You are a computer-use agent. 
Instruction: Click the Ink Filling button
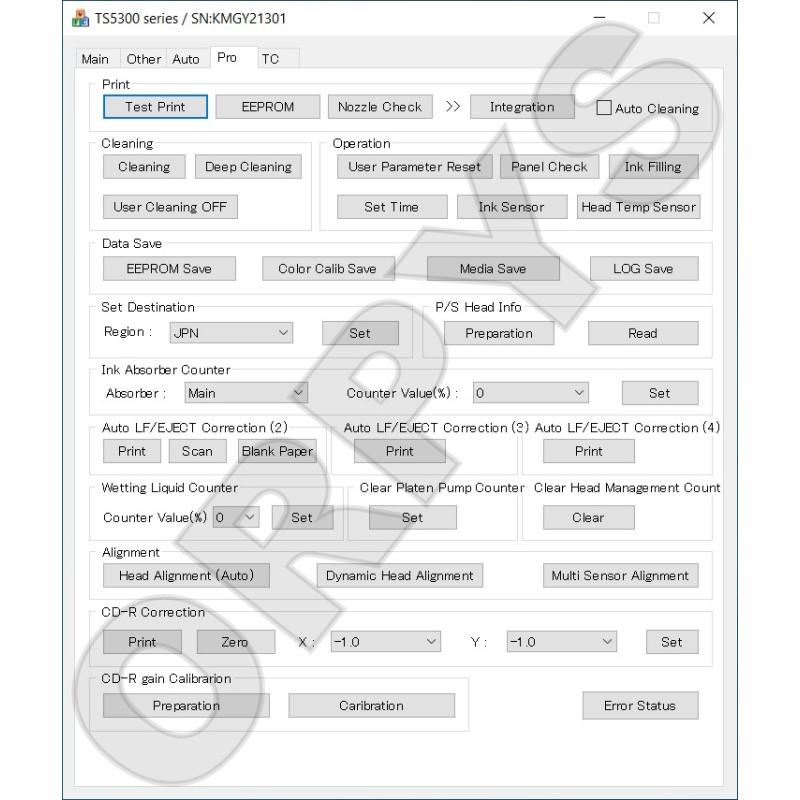[x=653, y=167]
